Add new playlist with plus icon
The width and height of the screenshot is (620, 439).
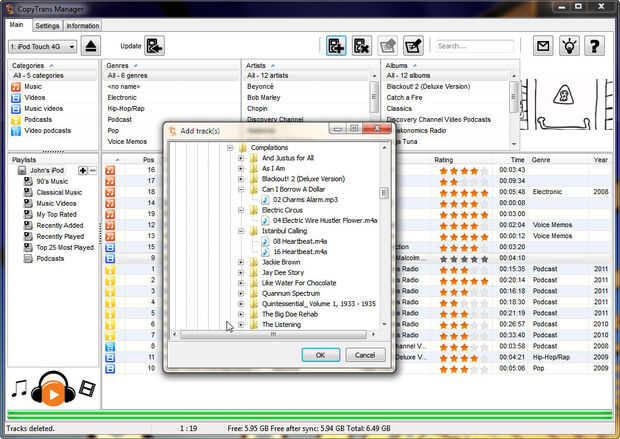tap(83, 170)
